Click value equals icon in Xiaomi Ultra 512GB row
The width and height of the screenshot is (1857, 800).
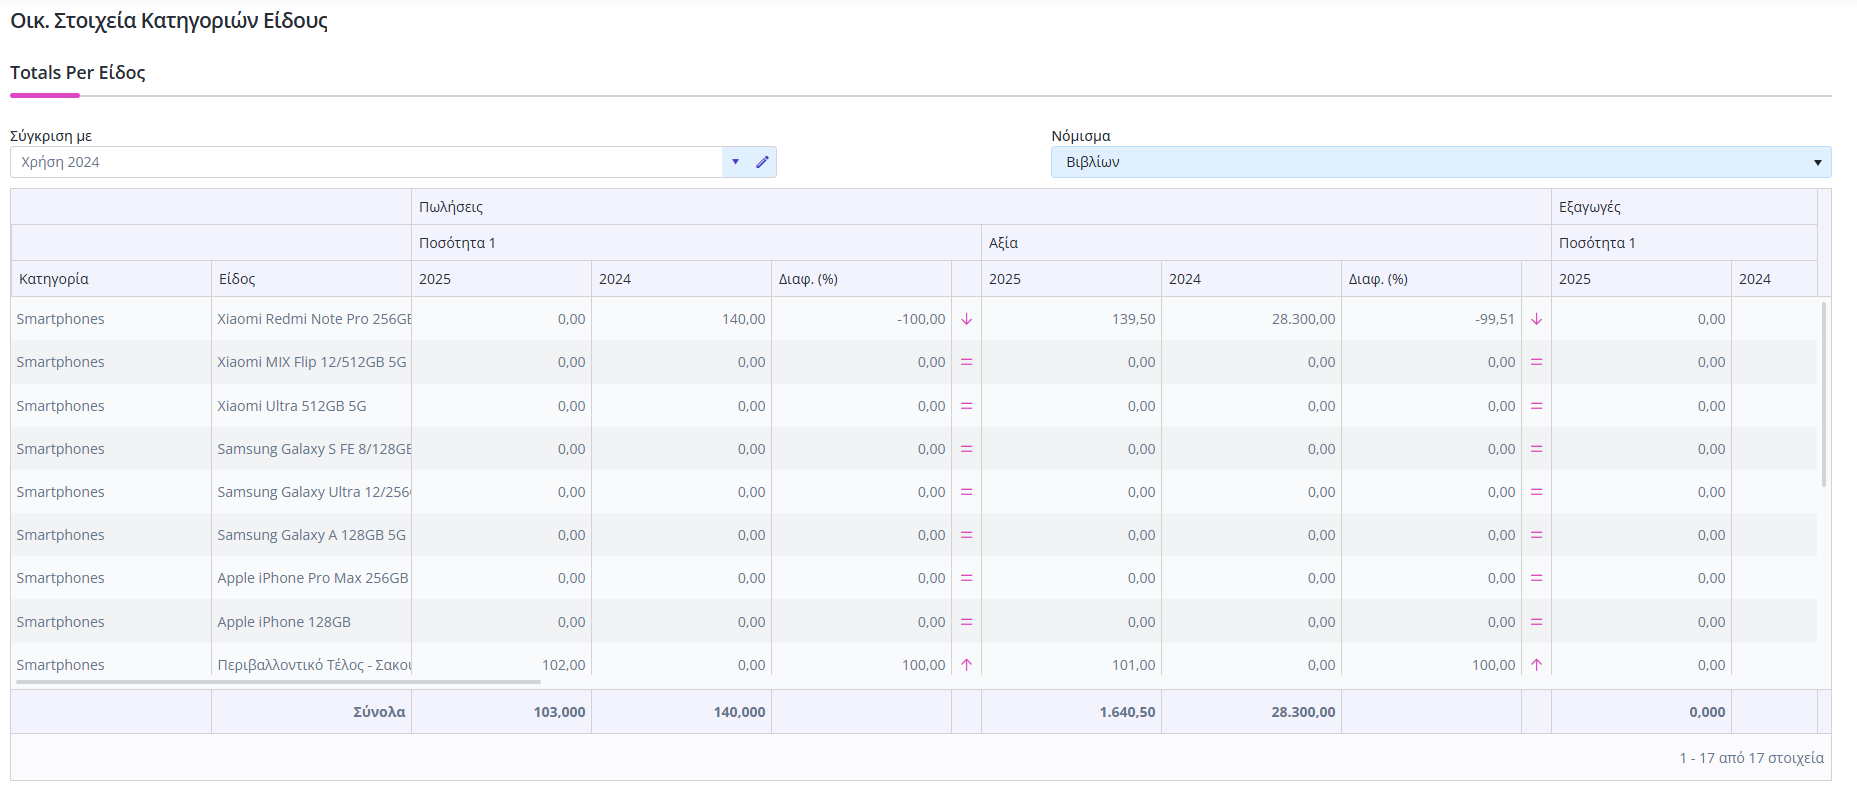pyautogui.click(x=1536, y=406)
